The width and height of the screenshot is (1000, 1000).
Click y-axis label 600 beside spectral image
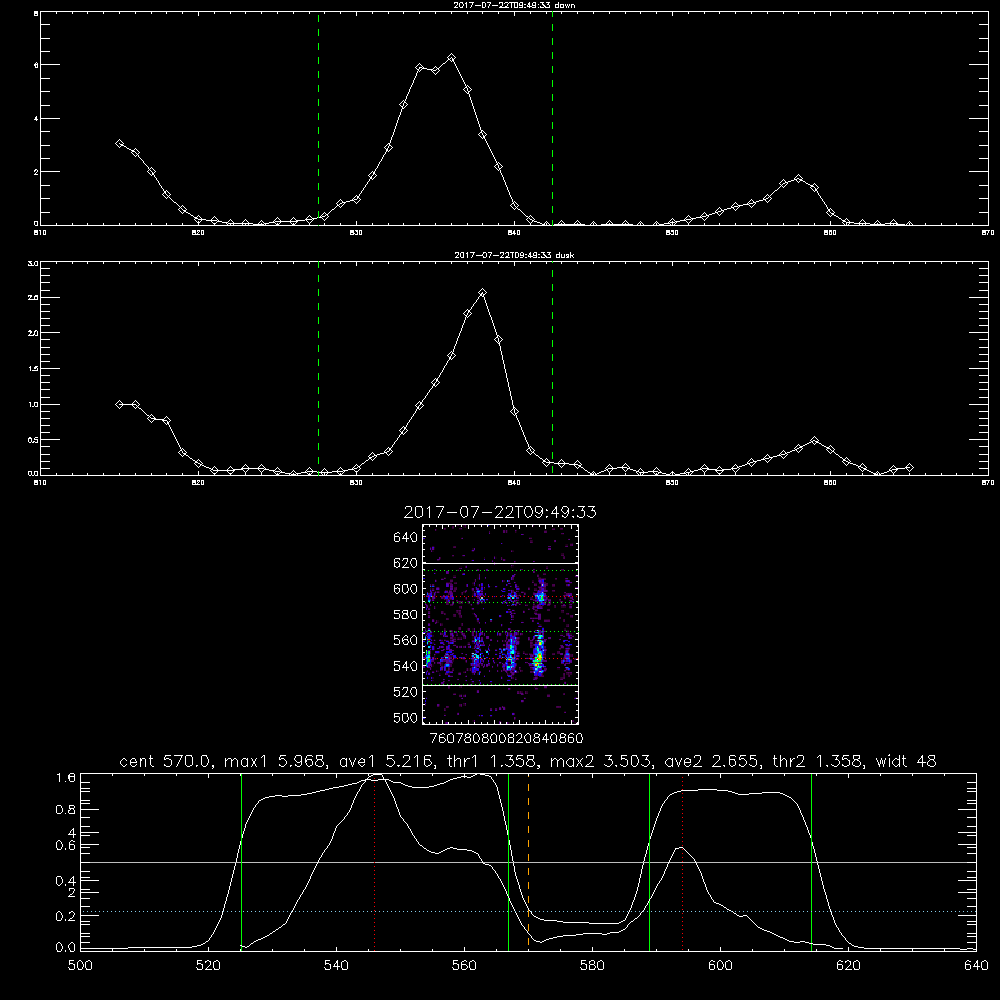(x=406, y=589)
